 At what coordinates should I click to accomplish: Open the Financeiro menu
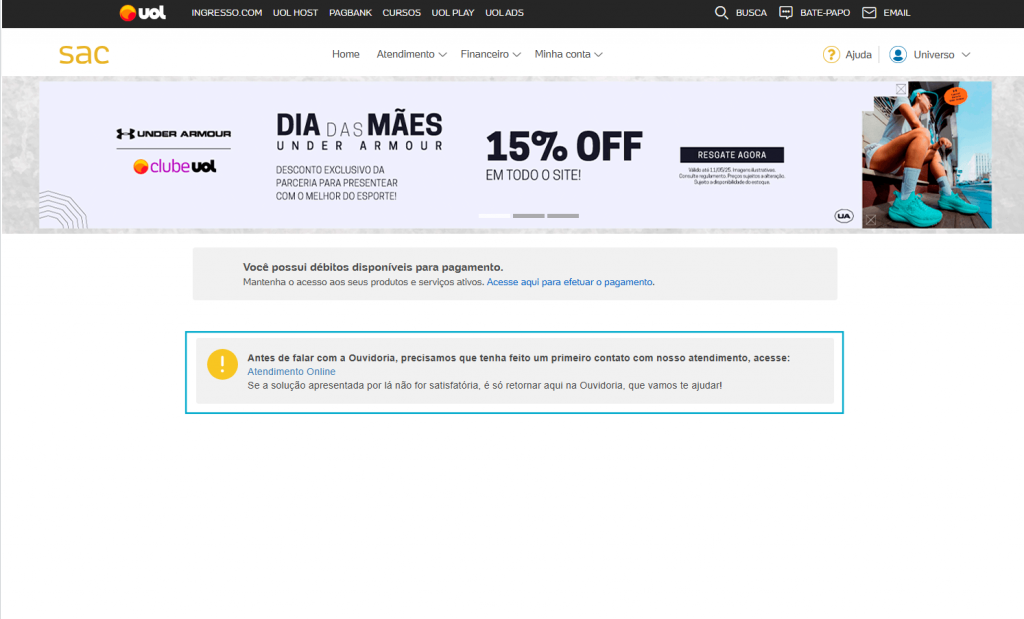click(485, 54)
